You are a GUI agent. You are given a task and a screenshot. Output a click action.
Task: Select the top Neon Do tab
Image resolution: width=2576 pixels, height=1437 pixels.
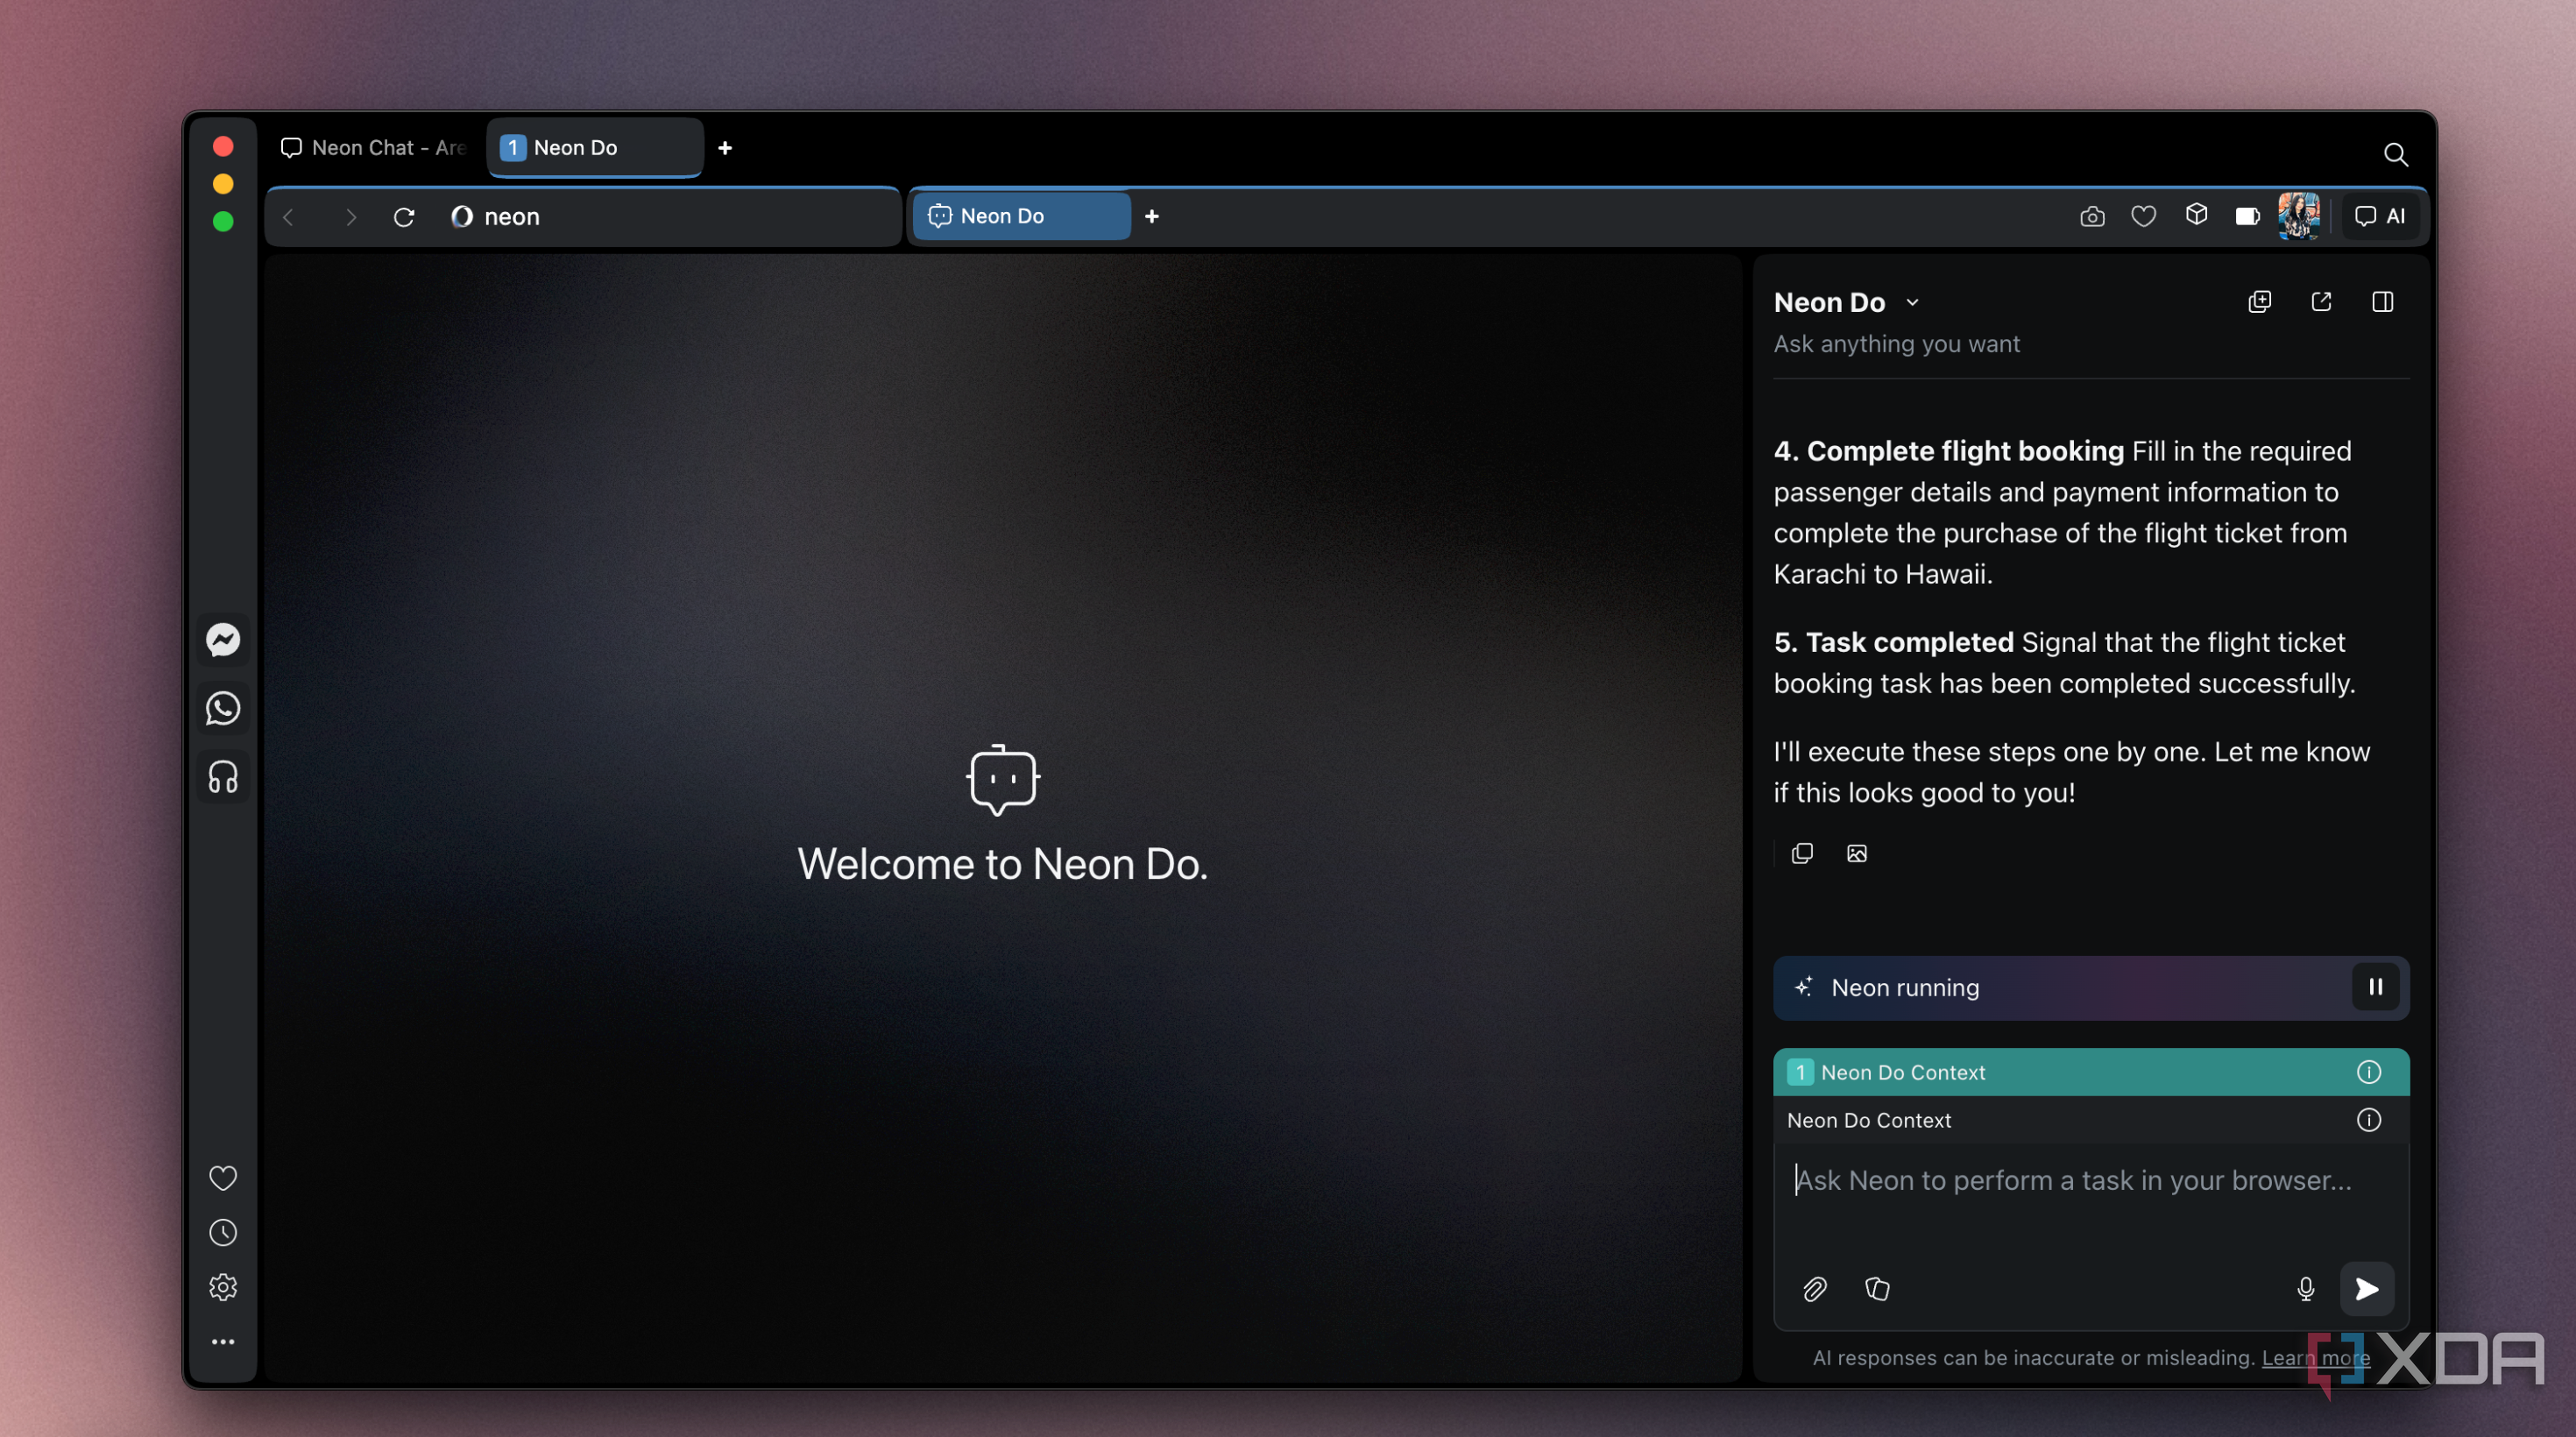point(594,148)
